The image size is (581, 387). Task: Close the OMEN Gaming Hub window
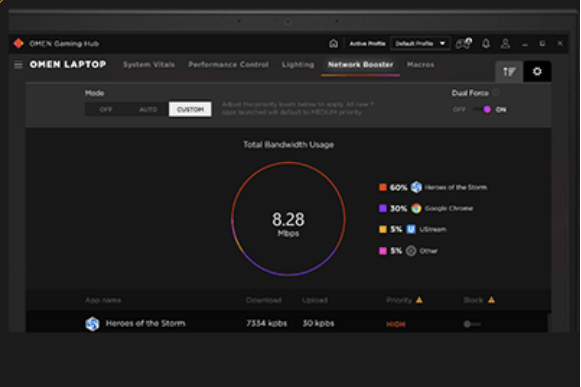[560, 44]
